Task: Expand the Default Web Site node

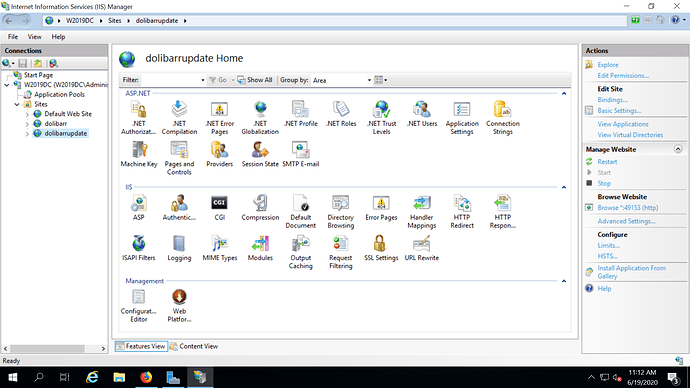Action: click(27, 114)
